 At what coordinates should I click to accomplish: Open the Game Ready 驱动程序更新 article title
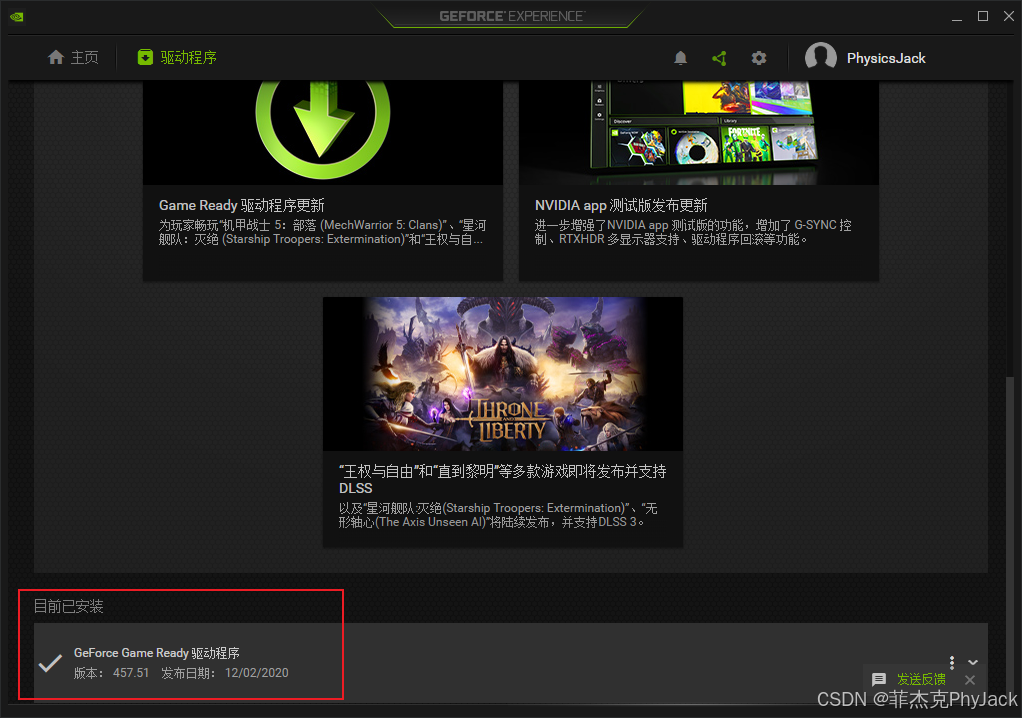(242, 205)
